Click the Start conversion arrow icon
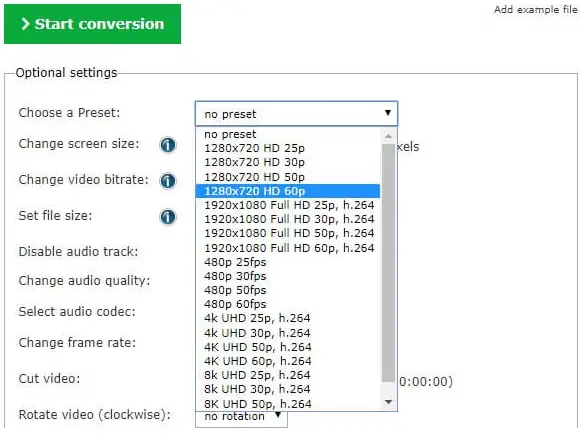Screen dimensions: 580x436 [25, 24]
